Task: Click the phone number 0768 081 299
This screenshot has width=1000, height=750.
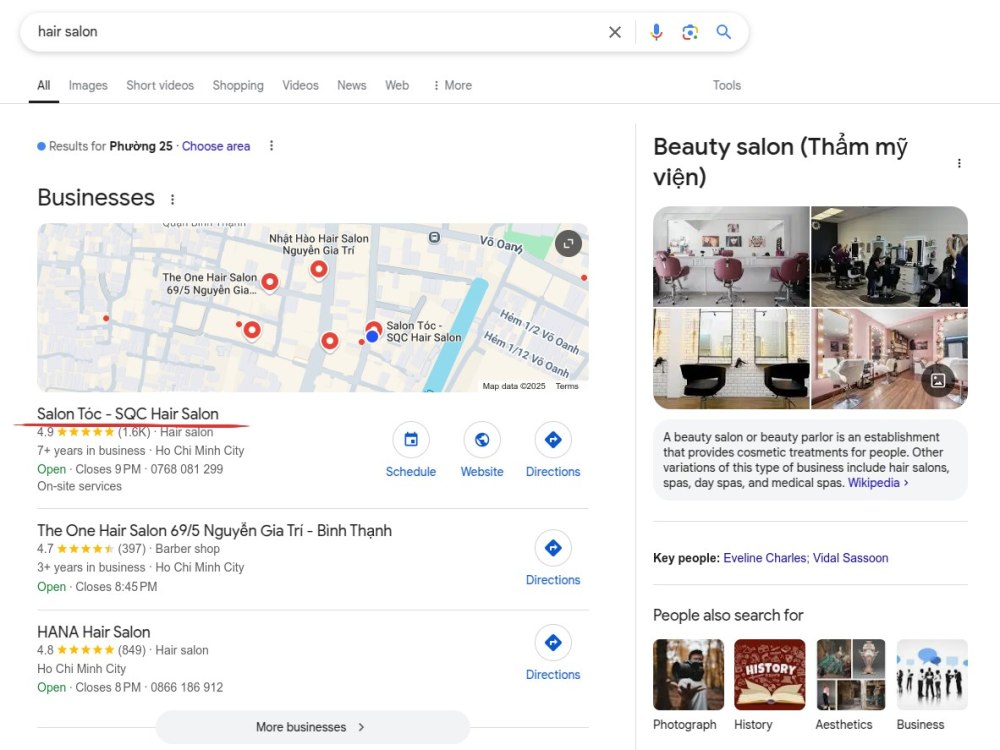Action: point(187,469)
